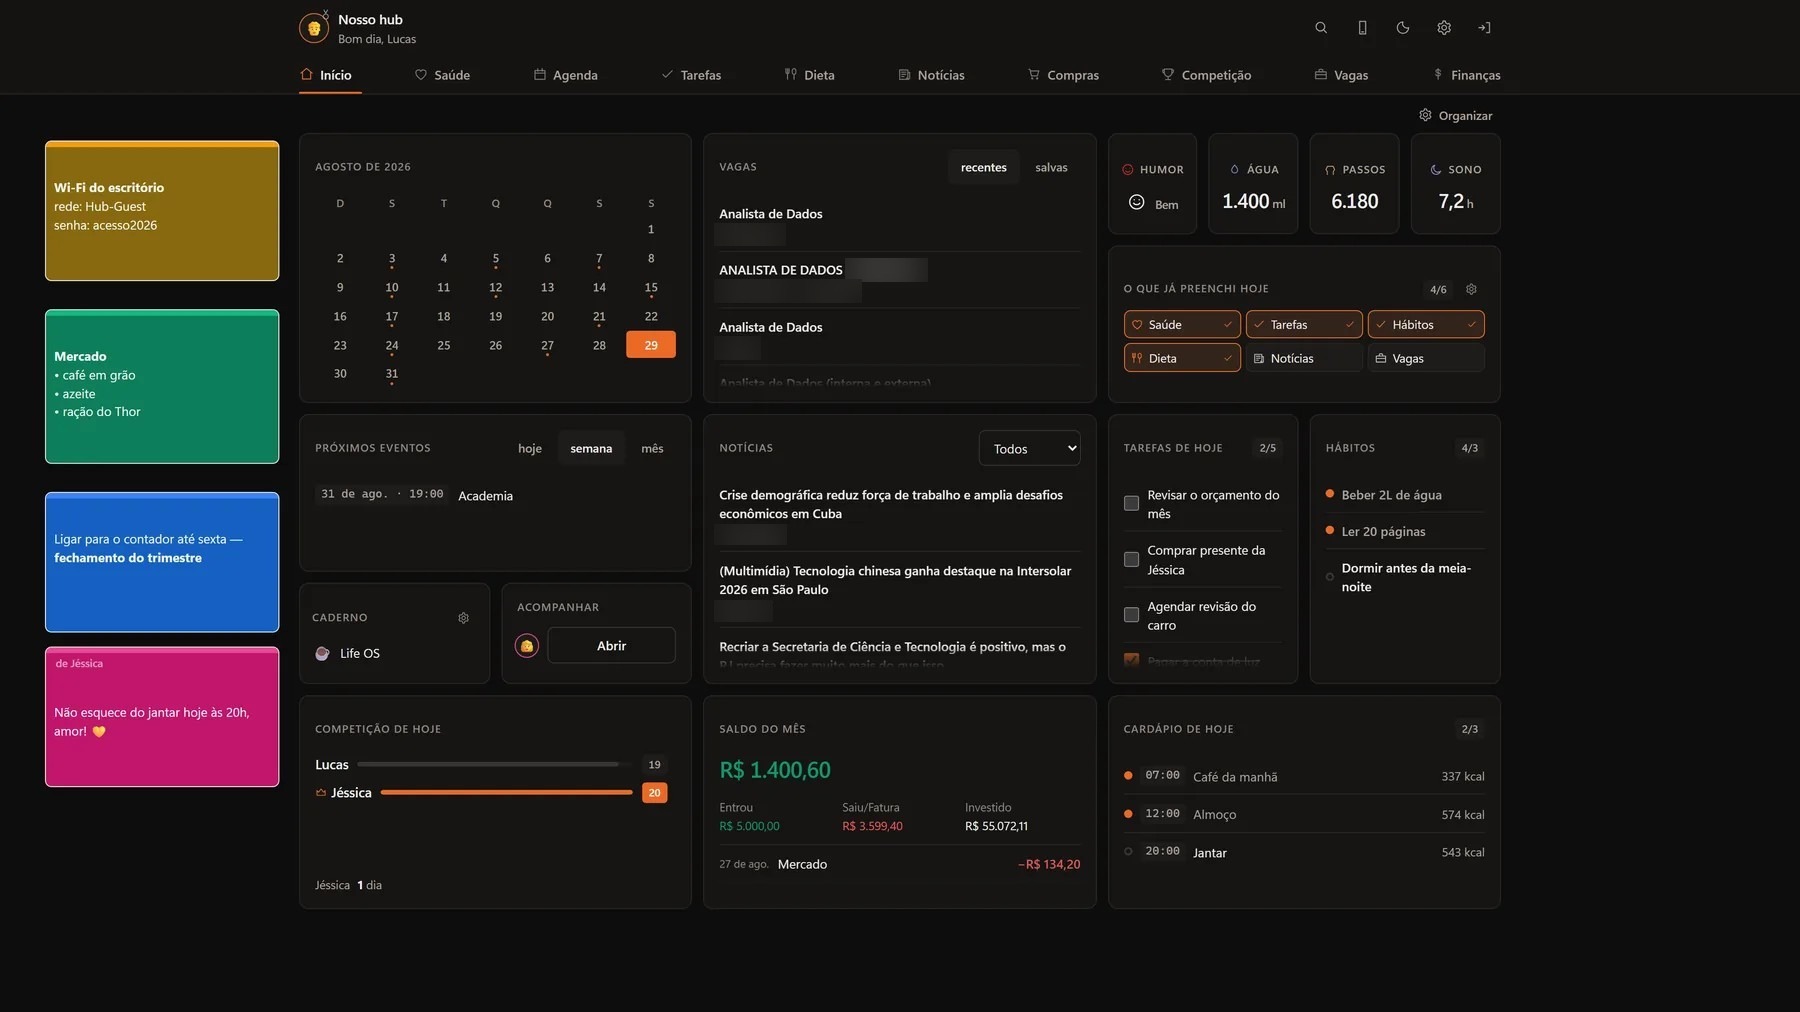Open the blue contador sticky note
Screen dimensions: 1800x1012
point(162,562)
